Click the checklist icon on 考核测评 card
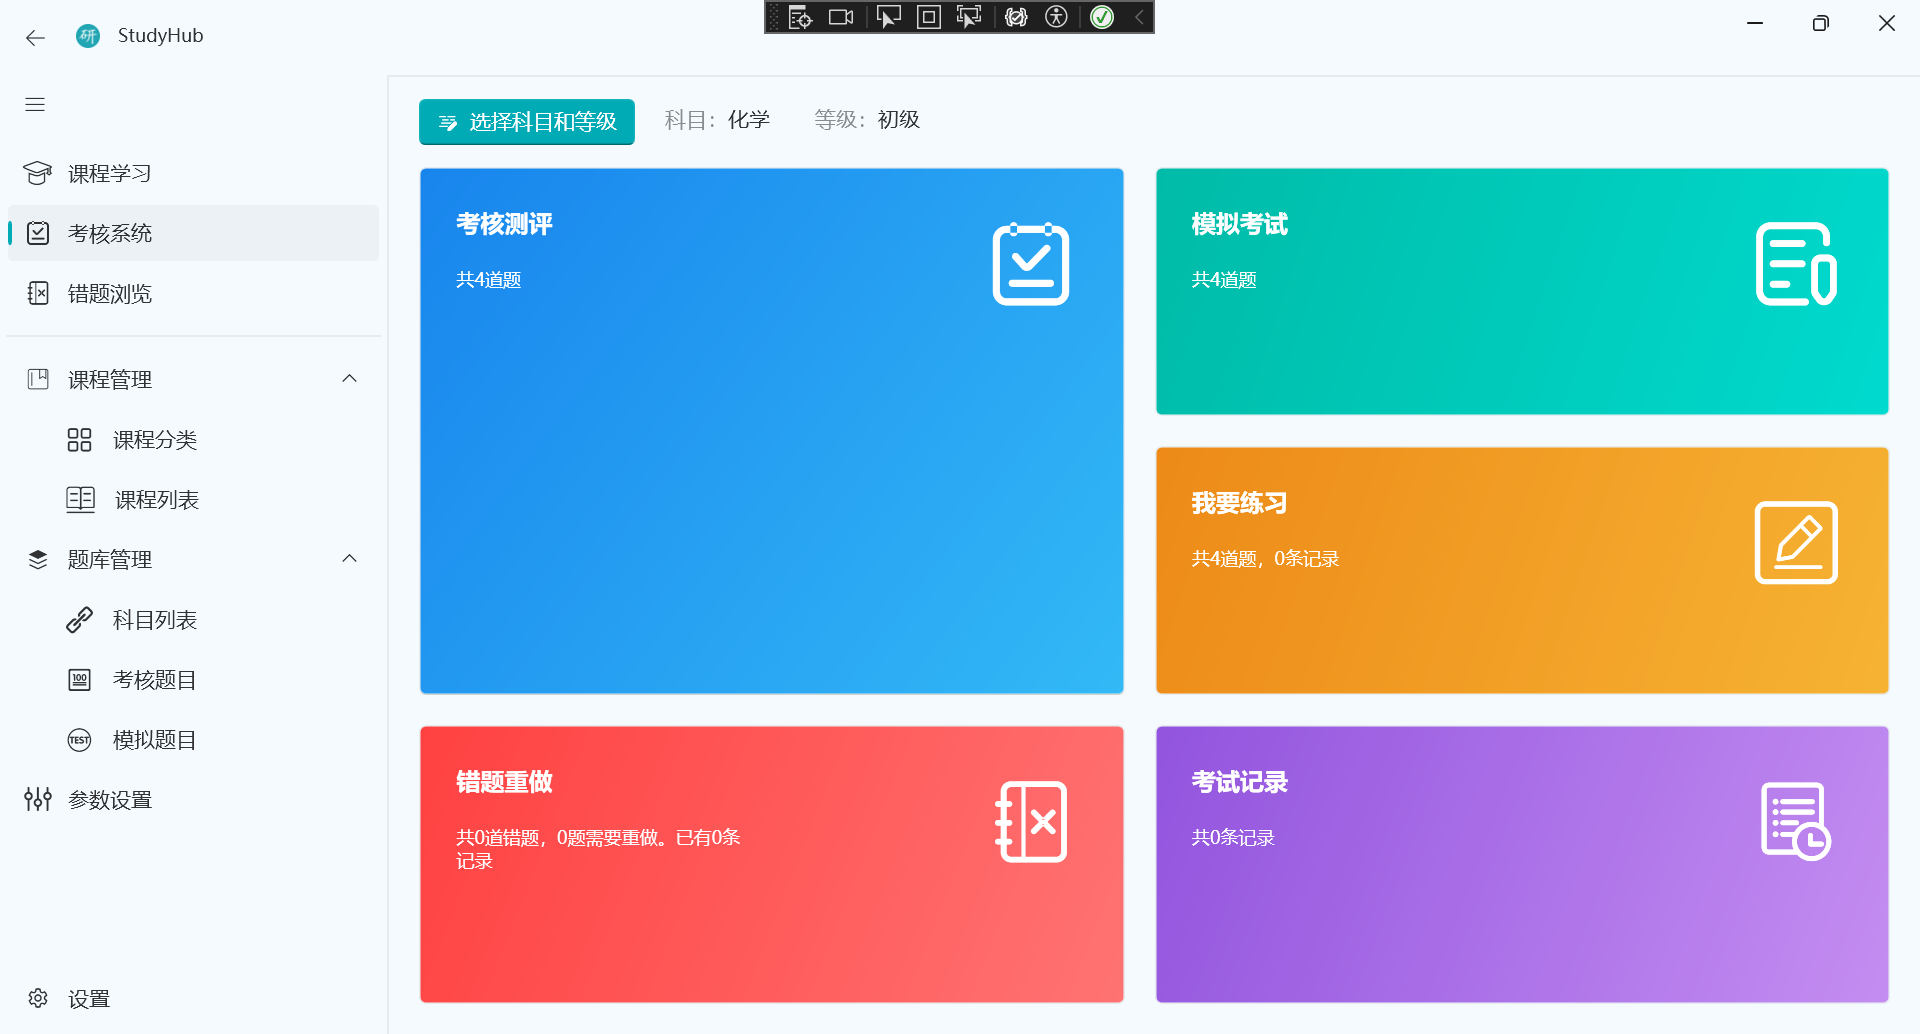 (x=1031, y=264)
